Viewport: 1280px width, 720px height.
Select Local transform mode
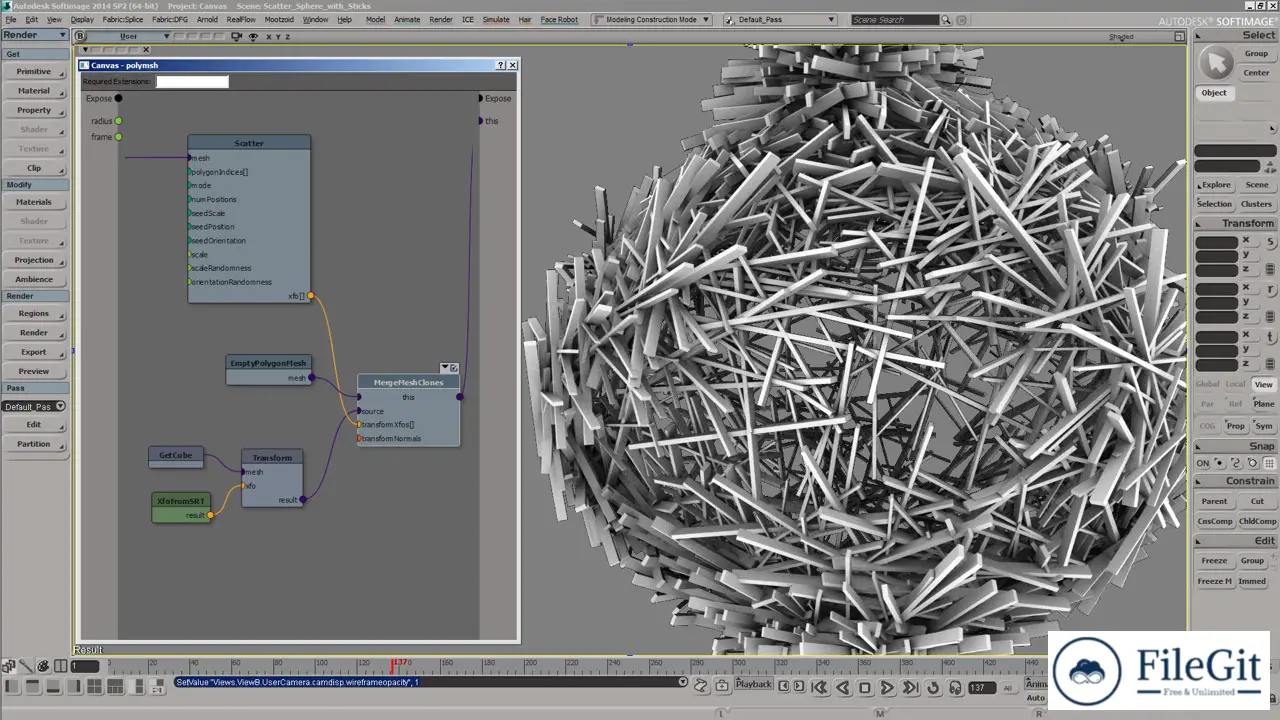pos(1236,384)
